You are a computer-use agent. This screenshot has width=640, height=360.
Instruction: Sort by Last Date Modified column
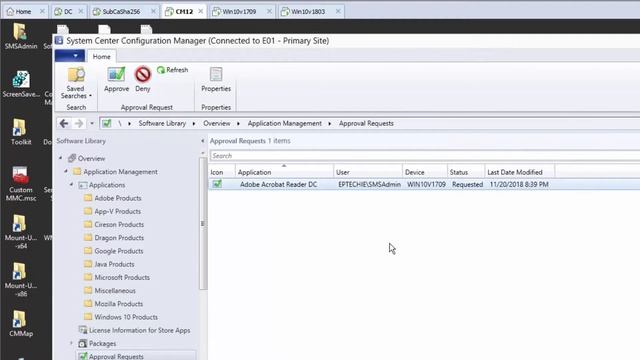pyautogui.click(x=520, y=172)
